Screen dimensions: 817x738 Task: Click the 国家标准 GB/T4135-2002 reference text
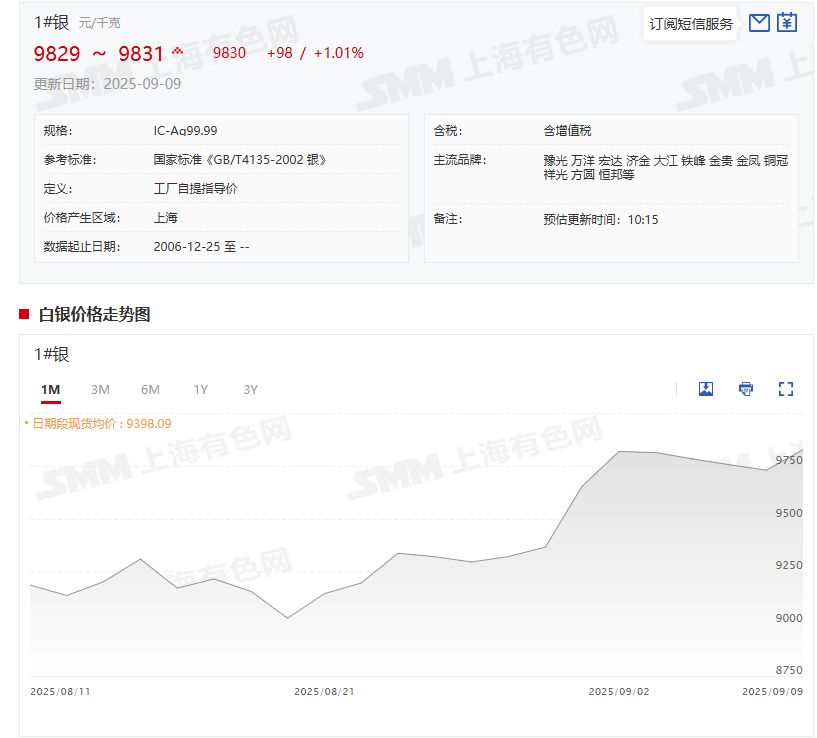240,160
